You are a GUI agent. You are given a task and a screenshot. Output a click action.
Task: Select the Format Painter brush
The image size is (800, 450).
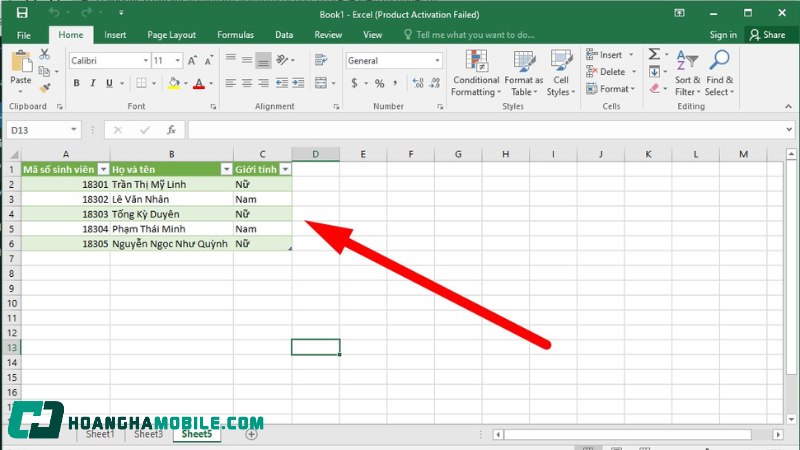pos(44,88)
